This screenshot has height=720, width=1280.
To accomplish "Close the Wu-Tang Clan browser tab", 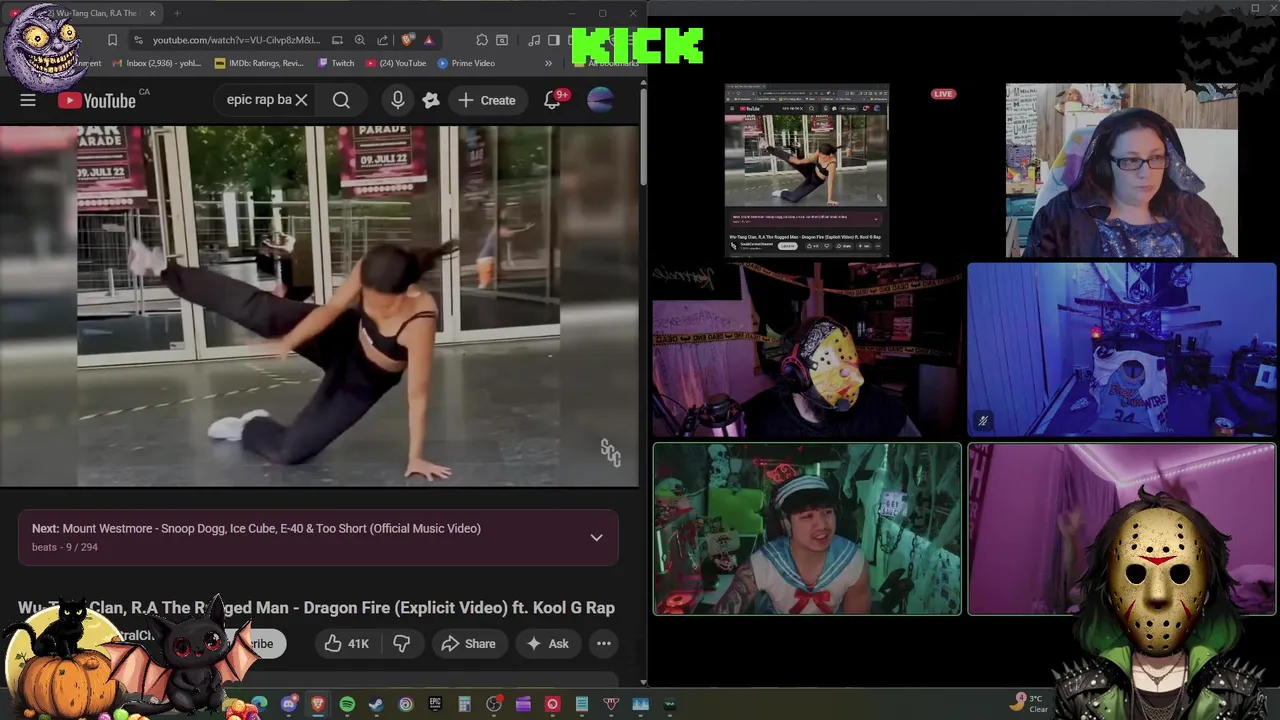I will tap(153, 13).
